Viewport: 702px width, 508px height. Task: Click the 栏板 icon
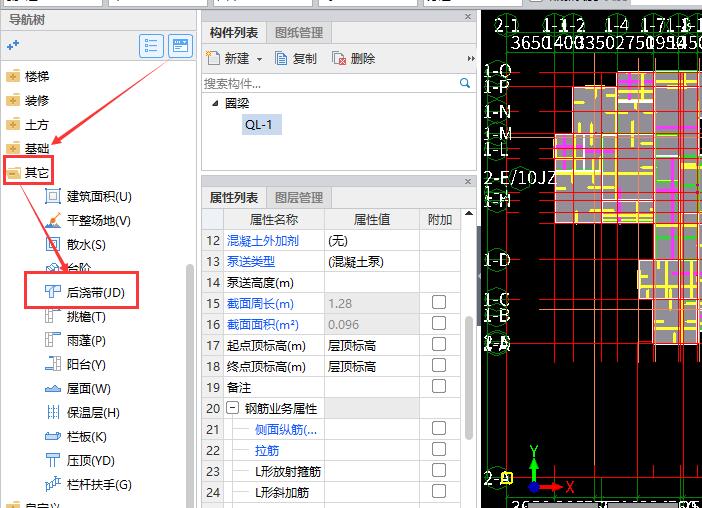[53, 436]
